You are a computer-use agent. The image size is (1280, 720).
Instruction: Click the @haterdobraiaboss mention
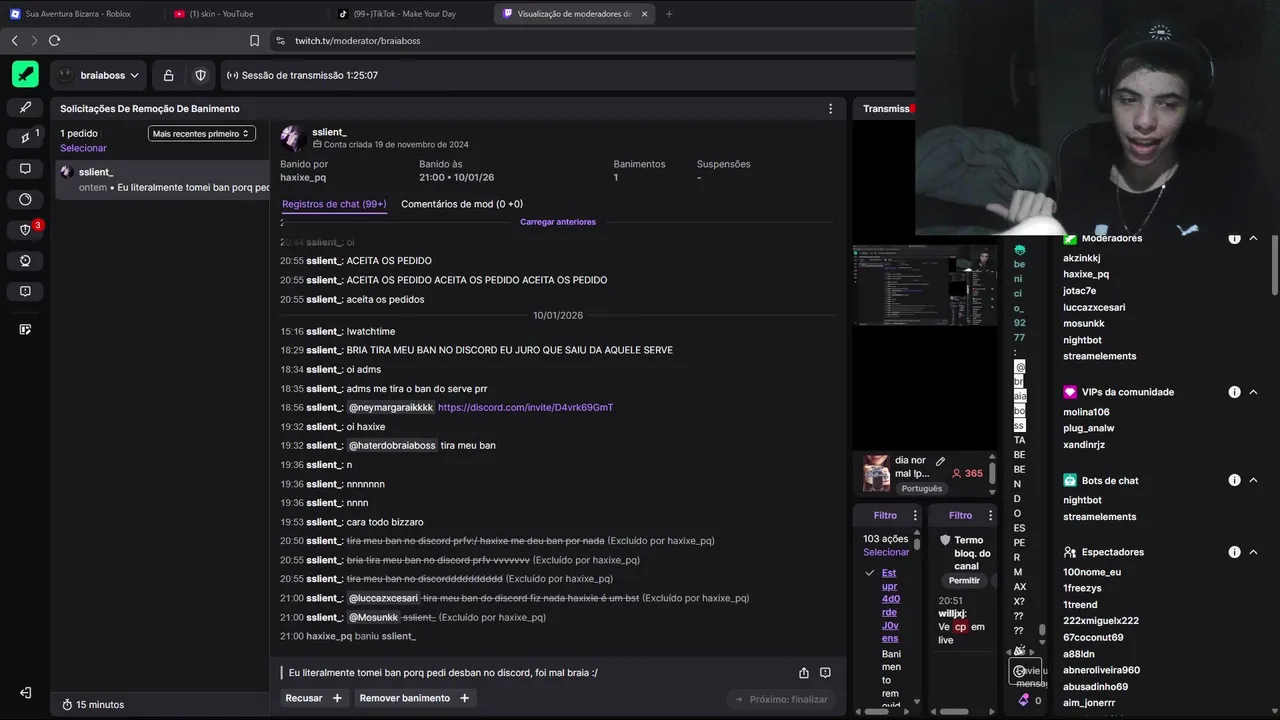(392, 445)
